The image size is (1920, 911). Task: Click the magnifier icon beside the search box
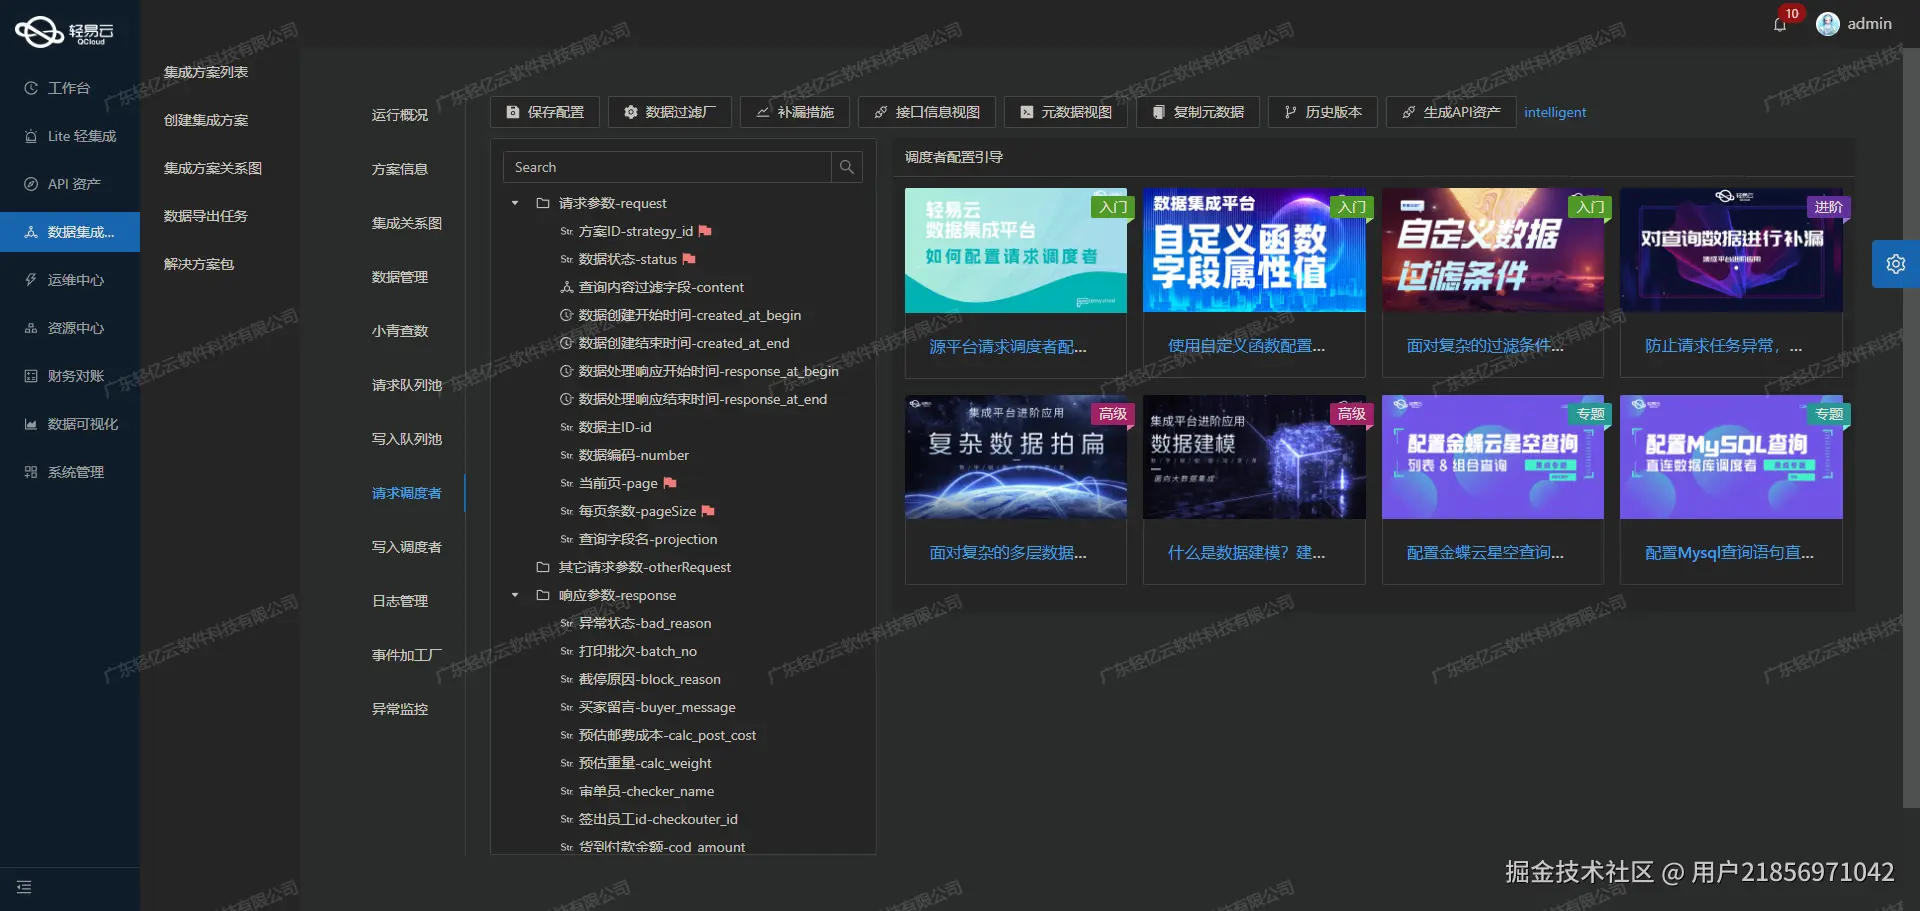[x=847, y=166]
